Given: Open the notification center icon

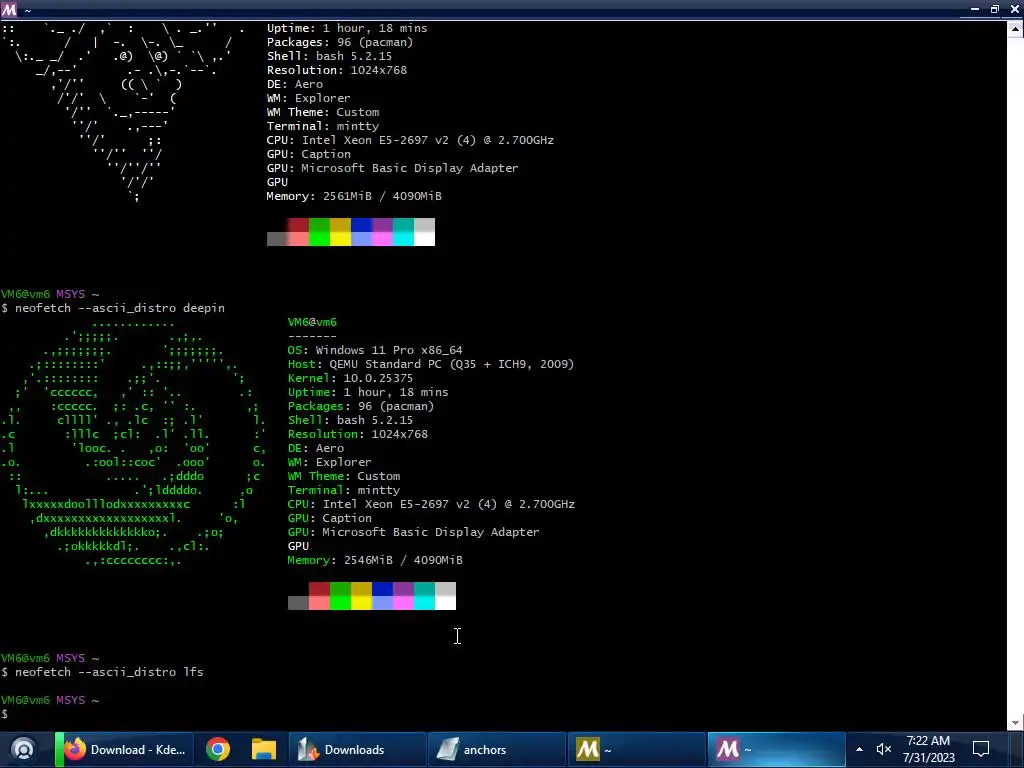Looking at the screenshot, I should coord(981,749).
